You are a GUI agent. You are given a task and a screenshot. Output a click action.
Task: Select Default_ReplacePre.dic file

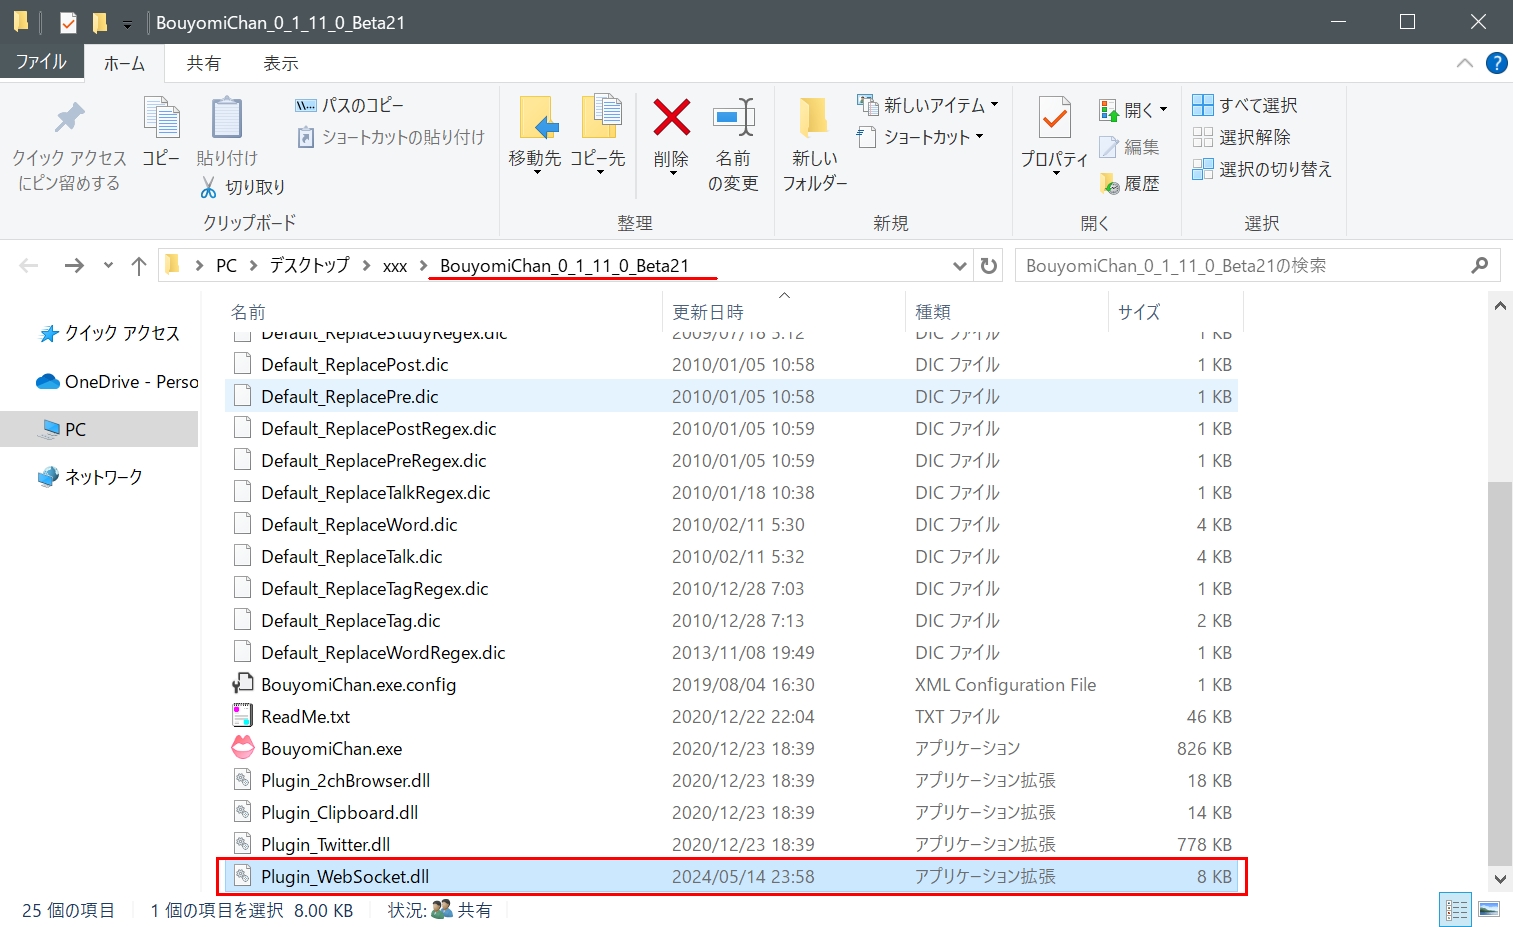[732, 396]
